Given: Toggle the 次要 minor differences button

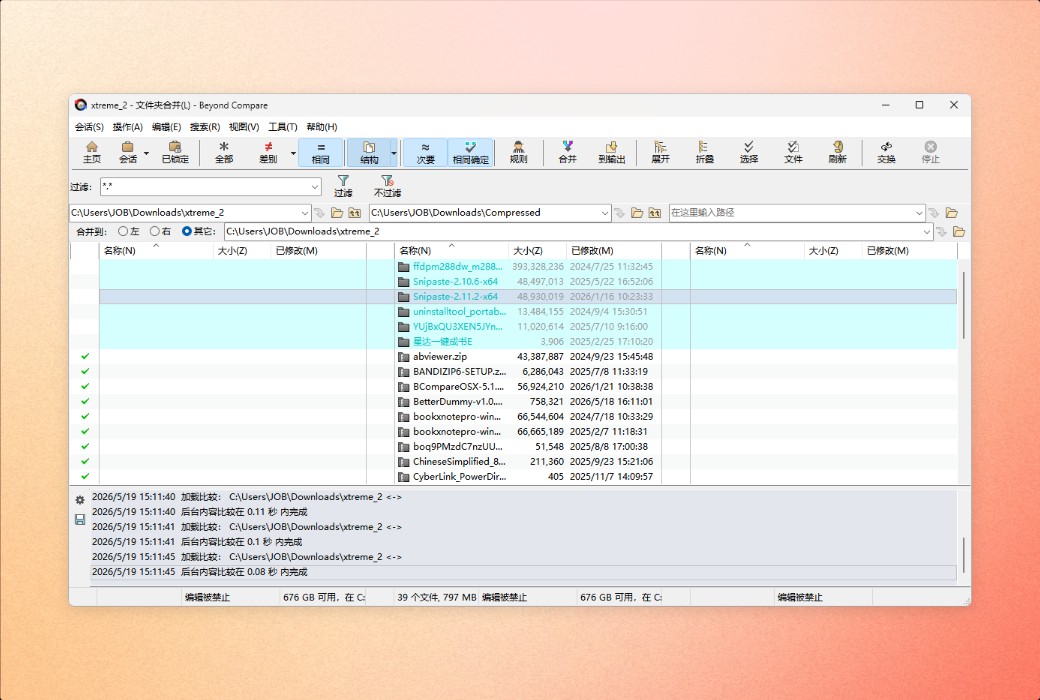Looking at the screenshot, I should 425,152.
